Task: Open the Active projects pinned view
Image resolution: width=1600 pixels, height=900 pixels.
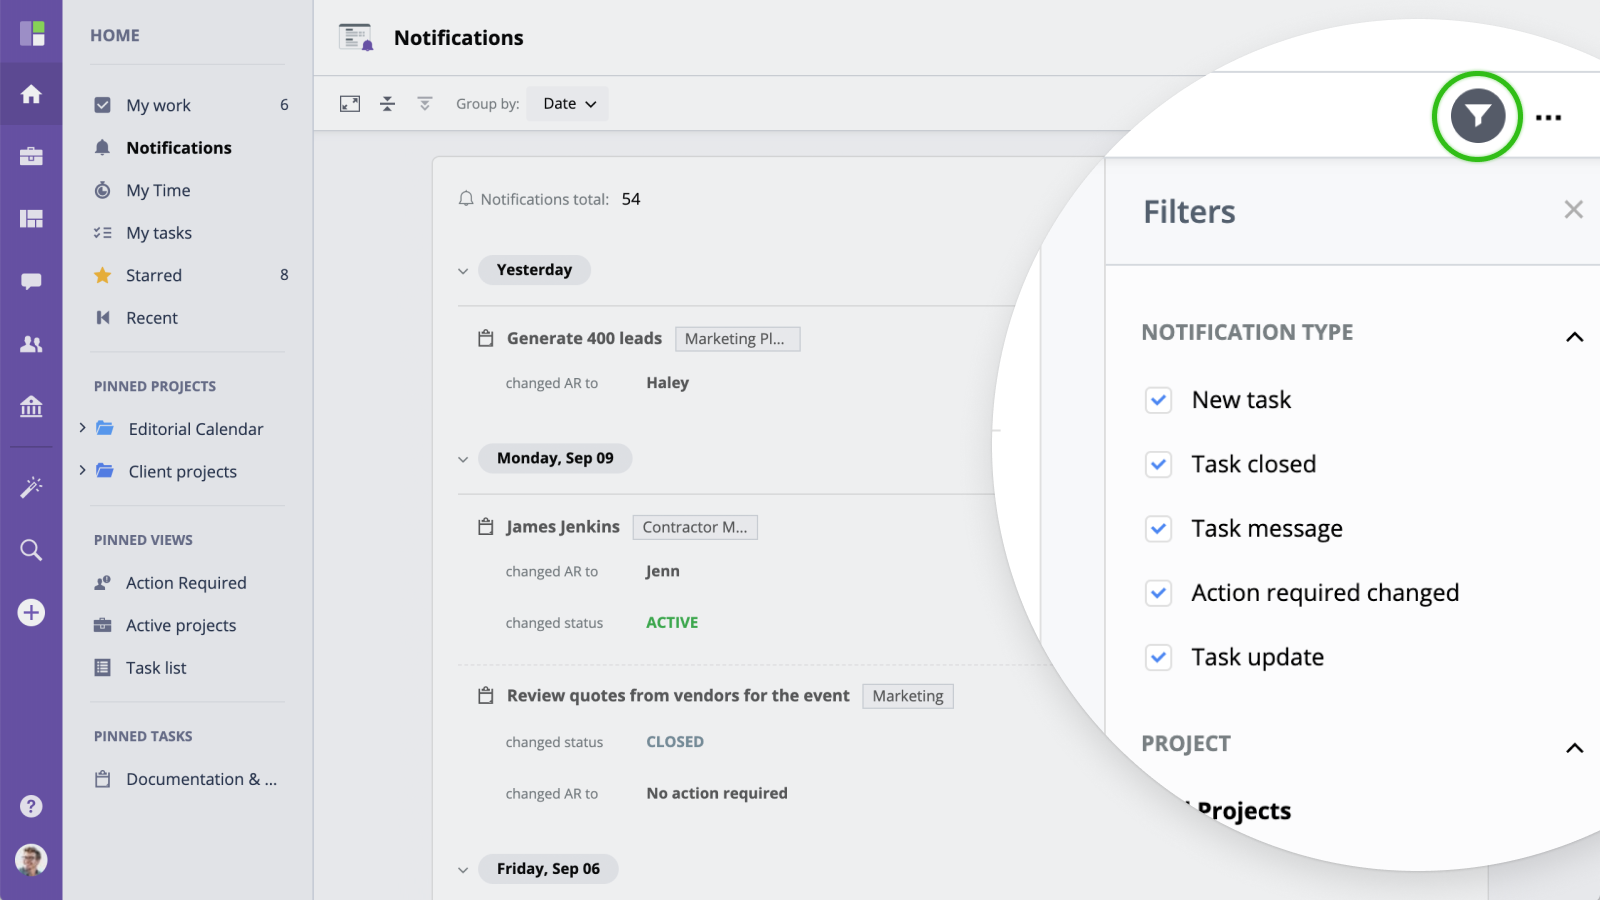Action: coord(181,625)
